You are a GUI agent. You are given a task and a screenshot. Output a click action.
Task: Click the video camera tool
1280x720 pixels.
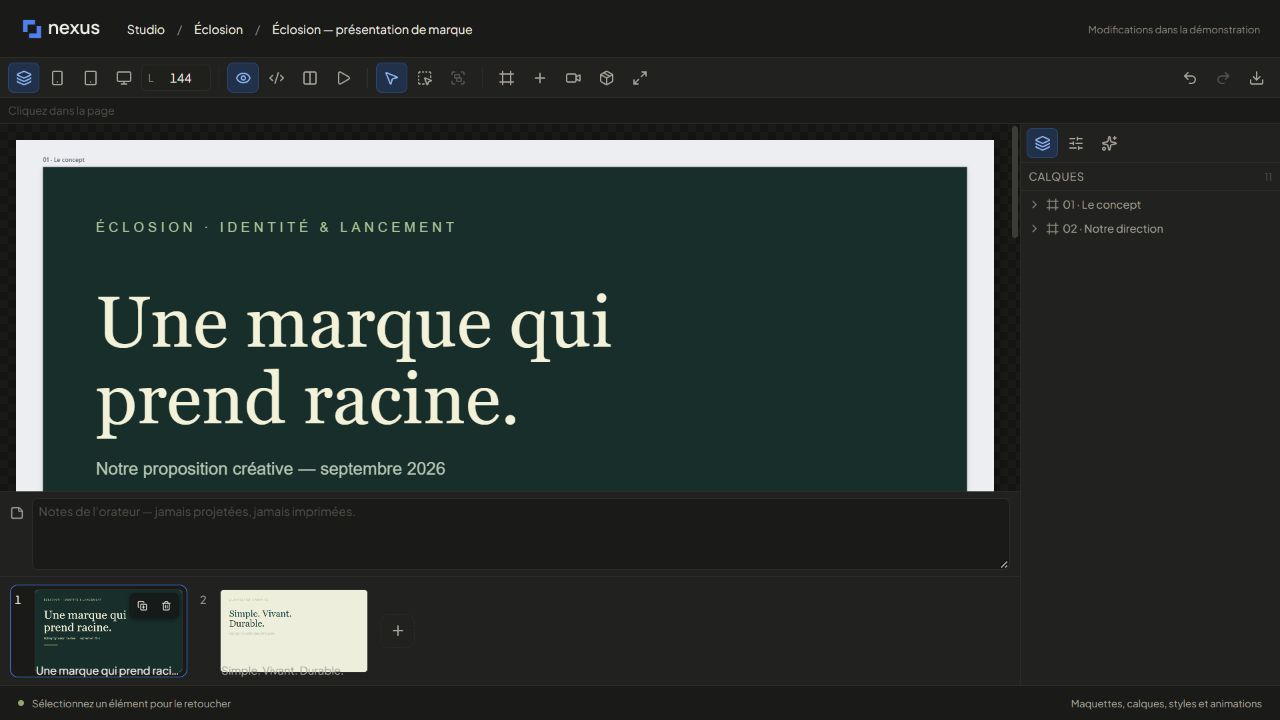click(573, 78)
